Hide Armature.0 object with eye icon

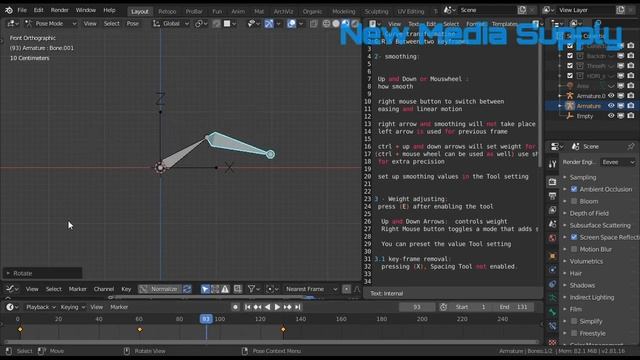click(x=611, y=96)
